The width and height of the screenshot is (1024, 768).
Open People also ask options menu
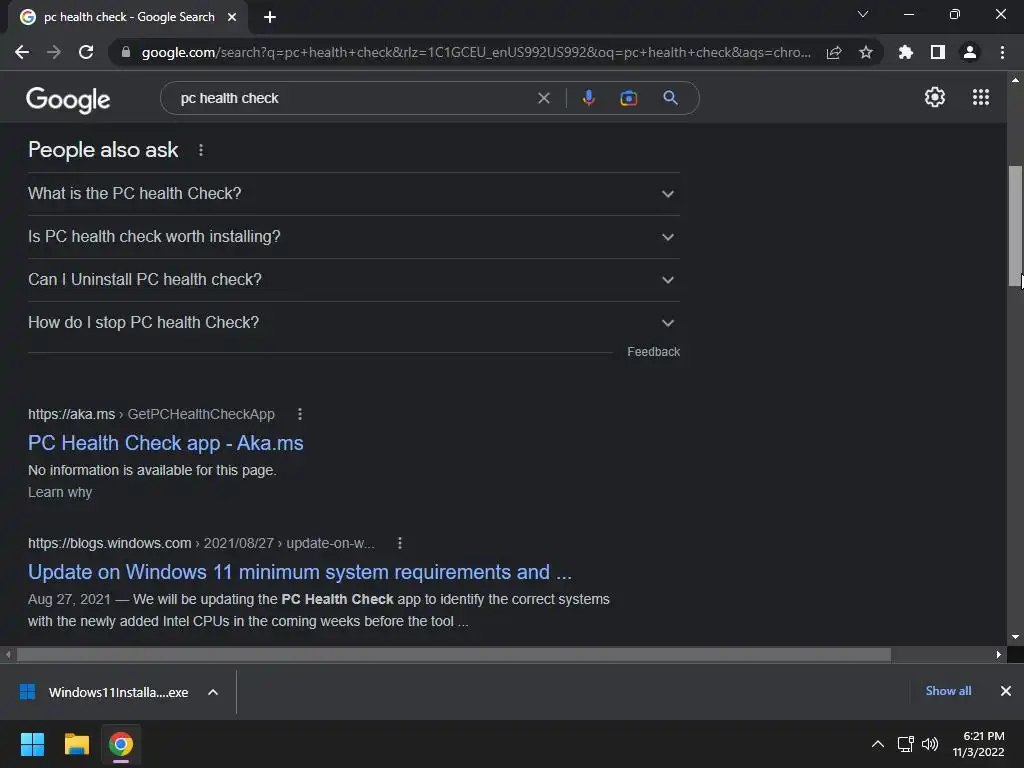click(201, 150)
